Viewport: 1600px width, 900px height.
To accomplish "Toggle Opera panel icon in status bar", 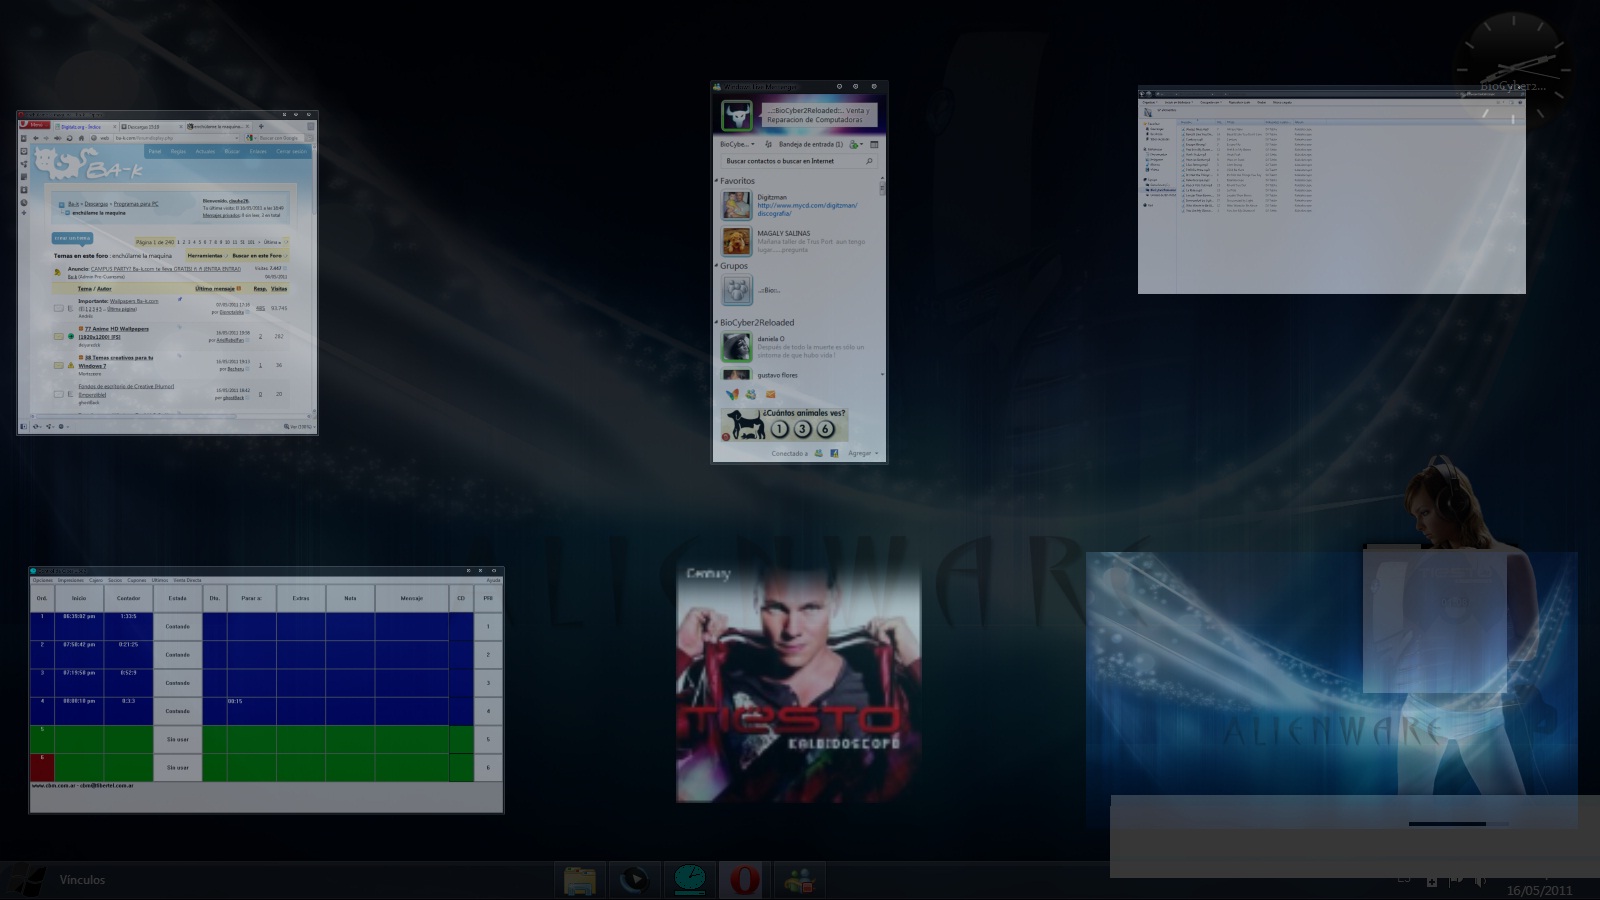I will coord(24,426).
